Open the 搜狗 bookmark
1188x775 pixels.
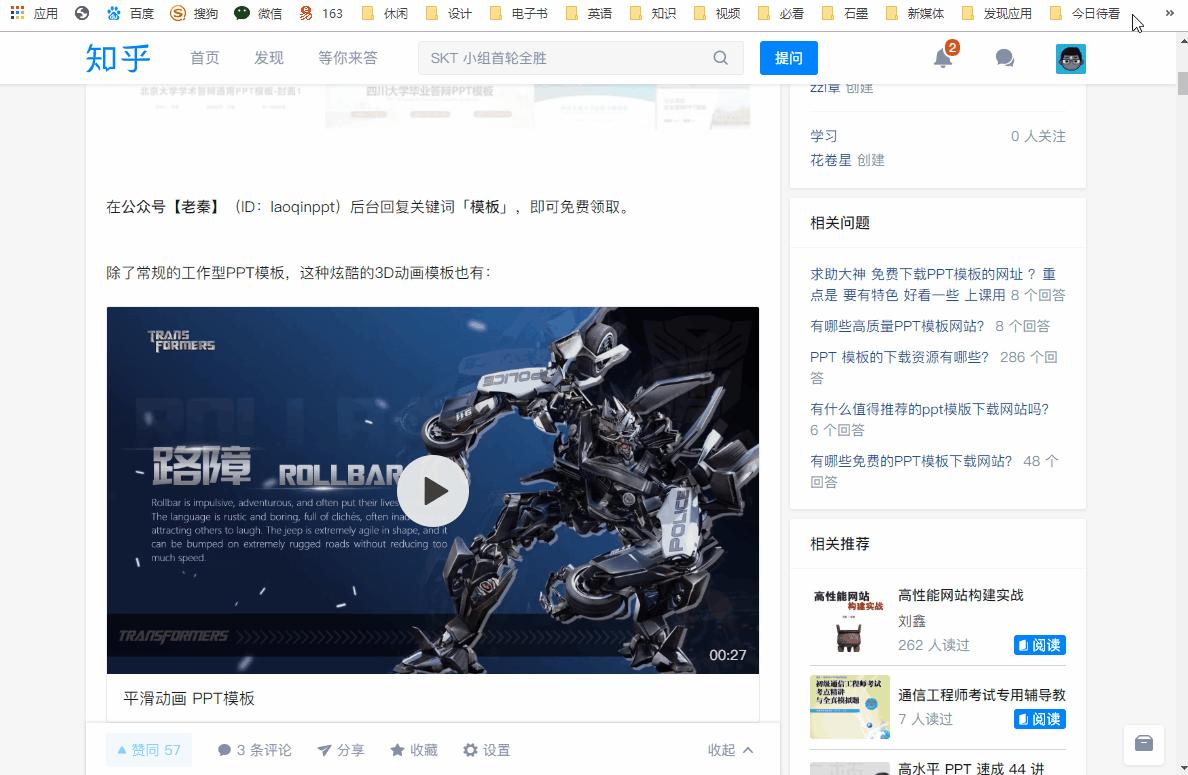pyautogui.click(x=194, y=13)
